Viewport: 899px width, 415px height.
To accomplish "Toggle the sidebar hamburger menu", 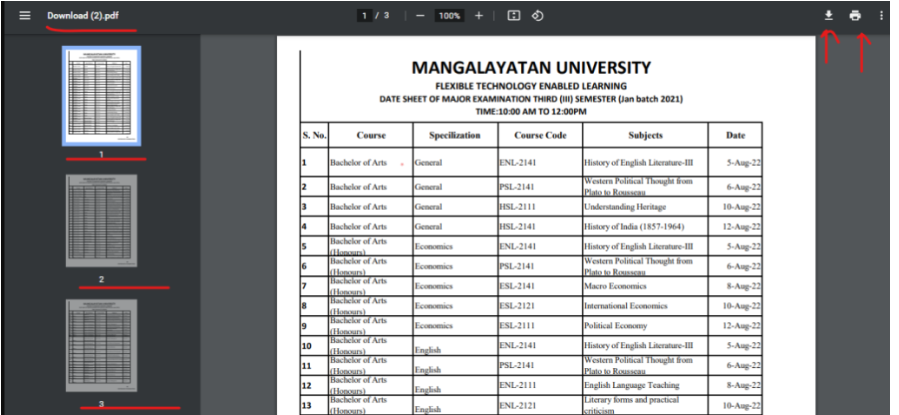I will [25, 15].
